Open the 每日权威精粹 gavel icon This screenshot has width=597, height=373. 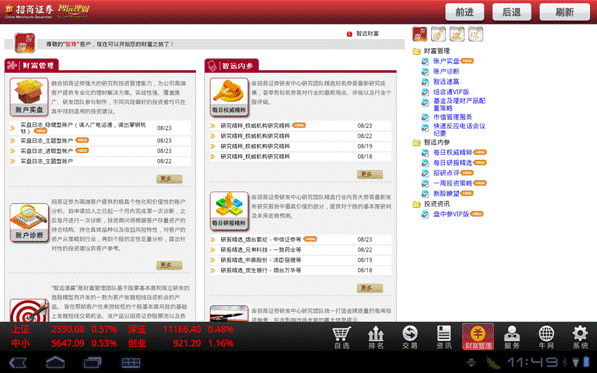coord(229,97)
